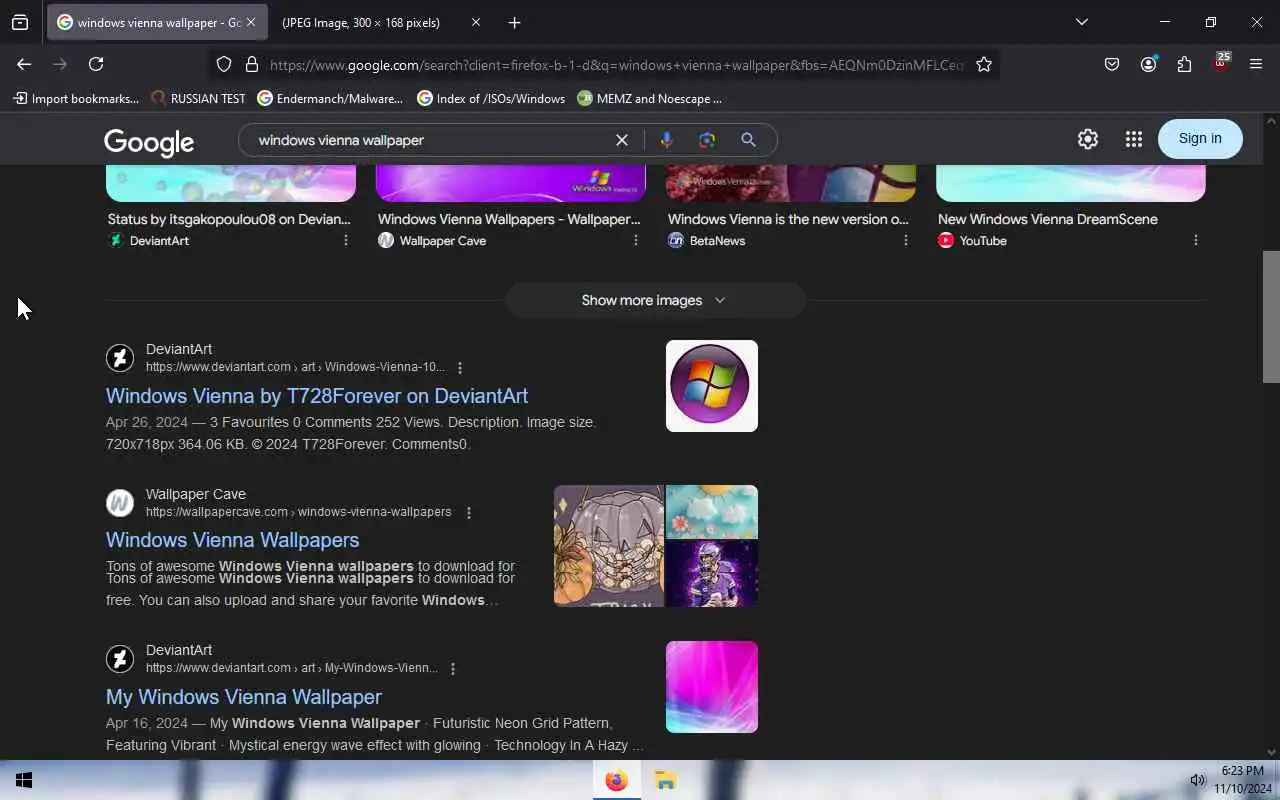
Task: Open more options for BetaNews image result
Action: click(x=906, y=240)
